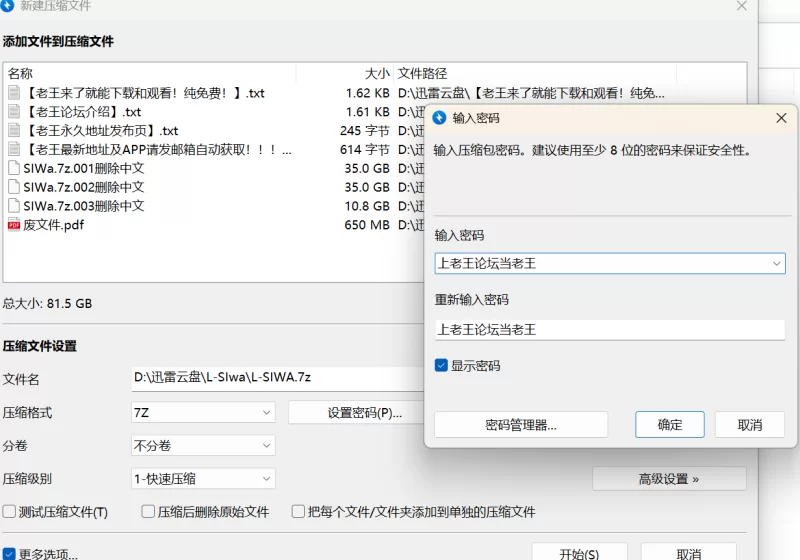Expand the 输入密码 combo box arrow

(x=776, y=264)
